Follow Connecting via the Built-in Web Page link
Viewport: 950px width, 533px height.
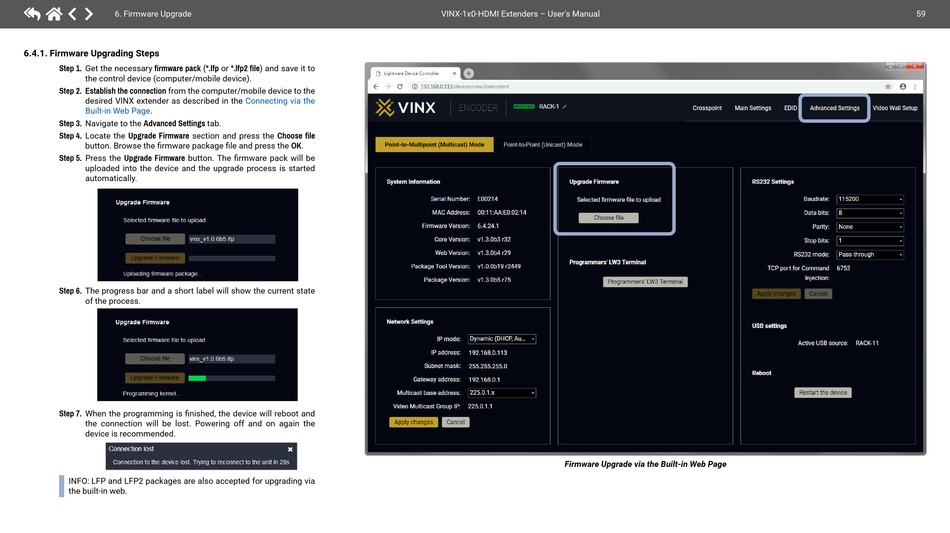click(279, 101)
